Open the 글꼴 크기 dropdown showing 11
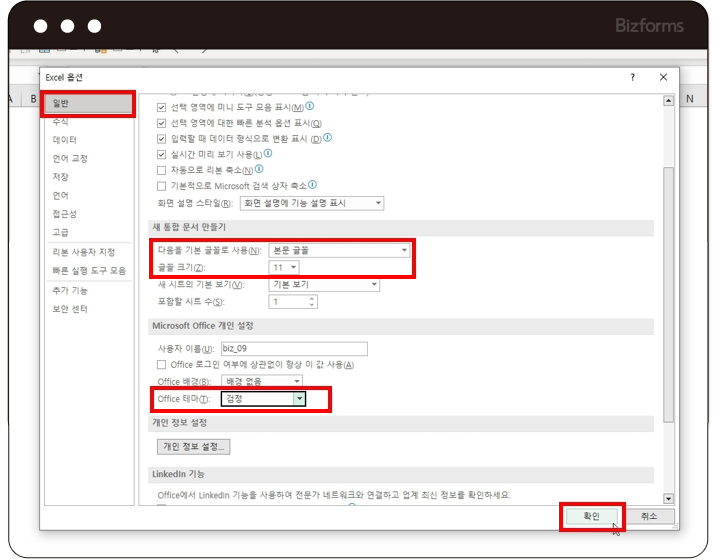This screenshot has width=715, height=560. pyautogui.click(x=284, y=268)
